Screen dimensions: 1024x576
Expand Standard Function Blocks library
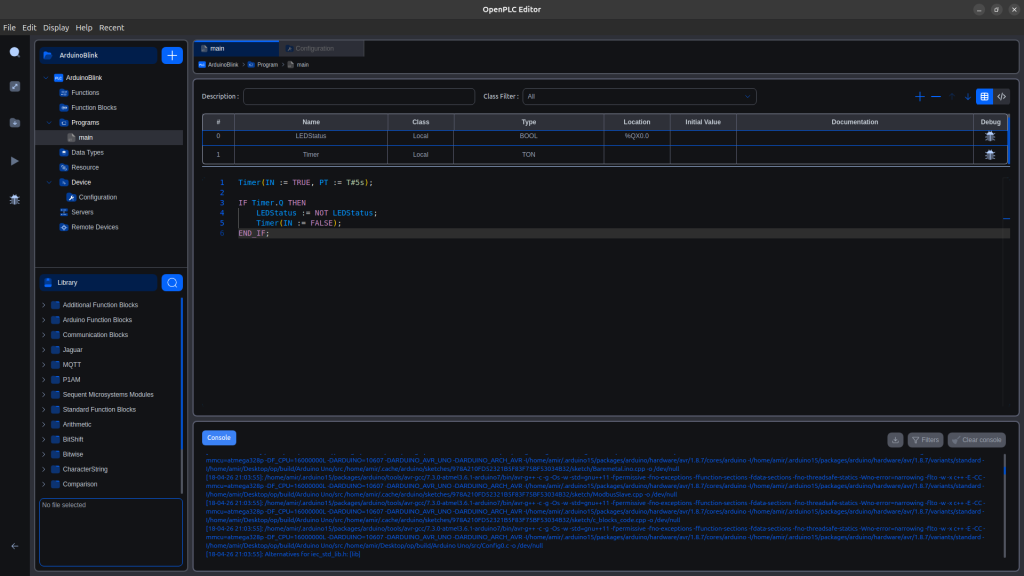tap(44, 409)
